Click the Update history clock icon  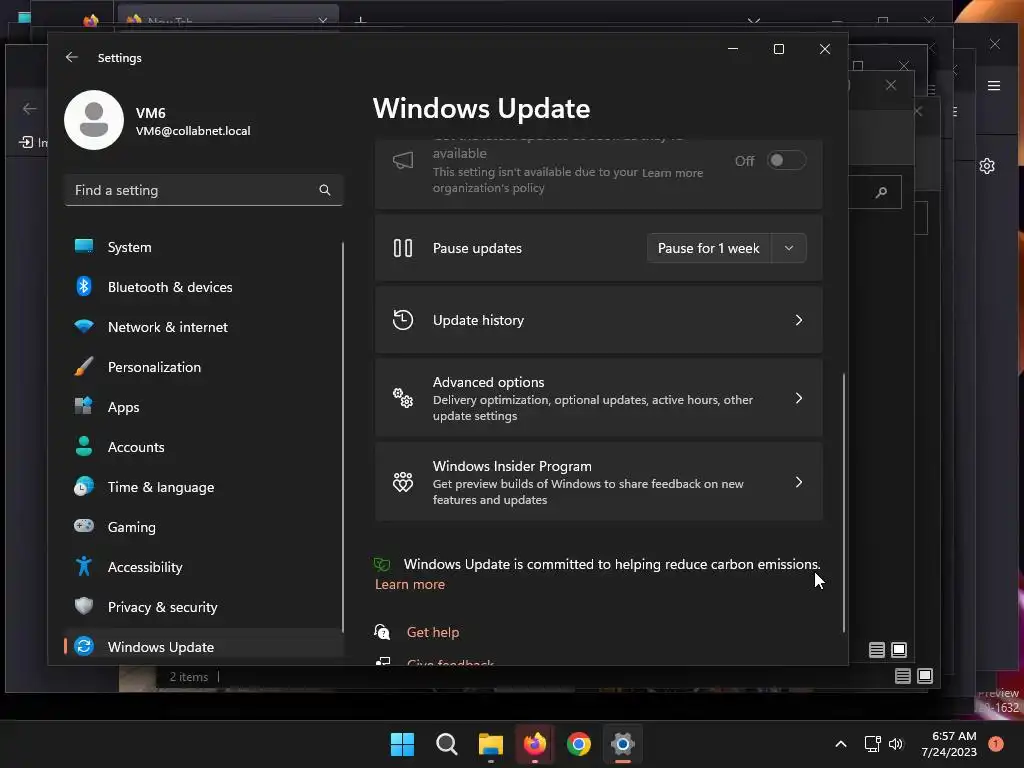click(x=403, y=320)
